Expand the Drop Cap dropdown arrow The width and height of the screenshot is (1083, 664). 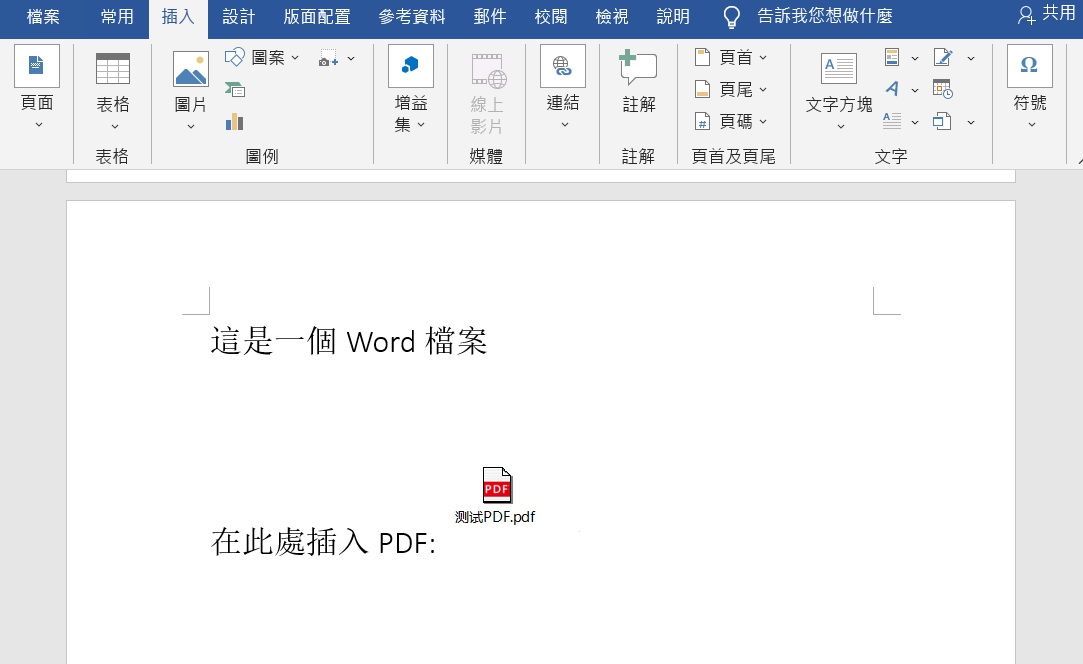coord(914,122)
